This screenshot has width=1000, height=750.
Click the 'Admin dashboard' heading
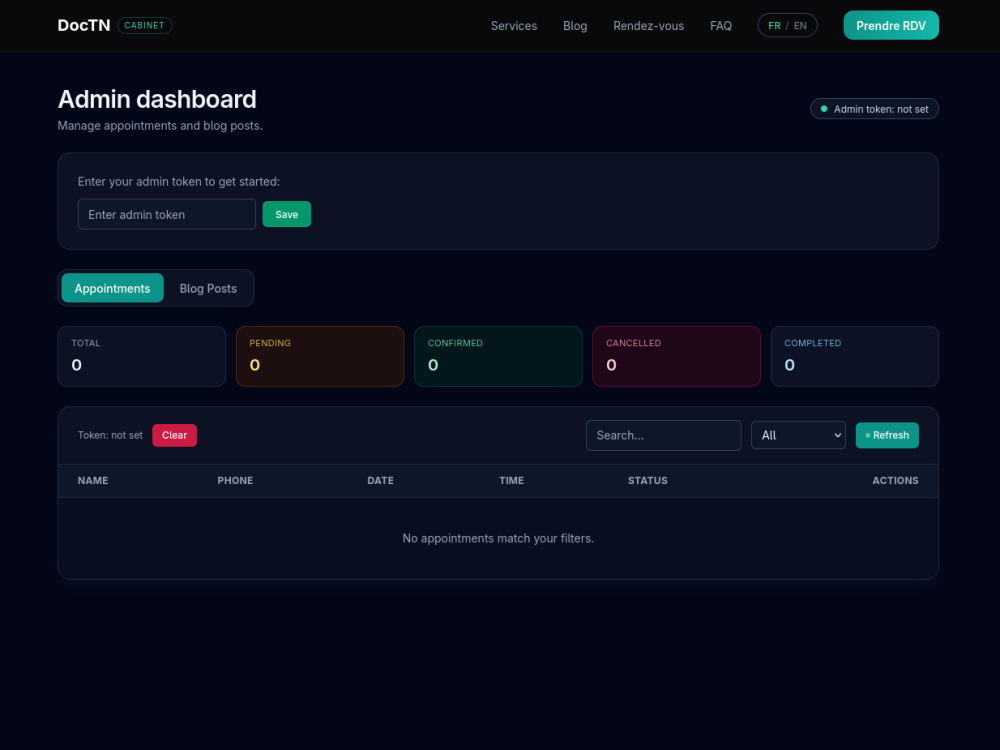coord(157,99)
